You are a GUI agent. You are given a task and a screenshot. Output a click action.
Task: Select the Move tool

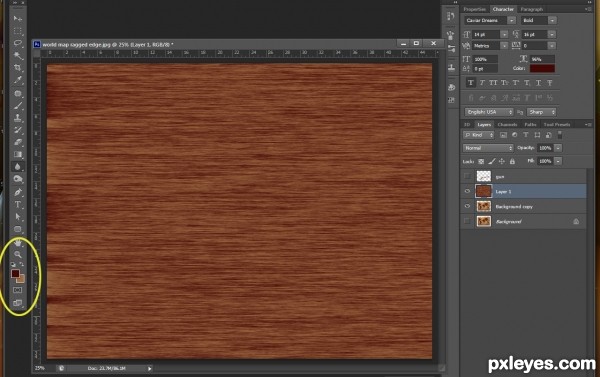click(x=18, y=18)
